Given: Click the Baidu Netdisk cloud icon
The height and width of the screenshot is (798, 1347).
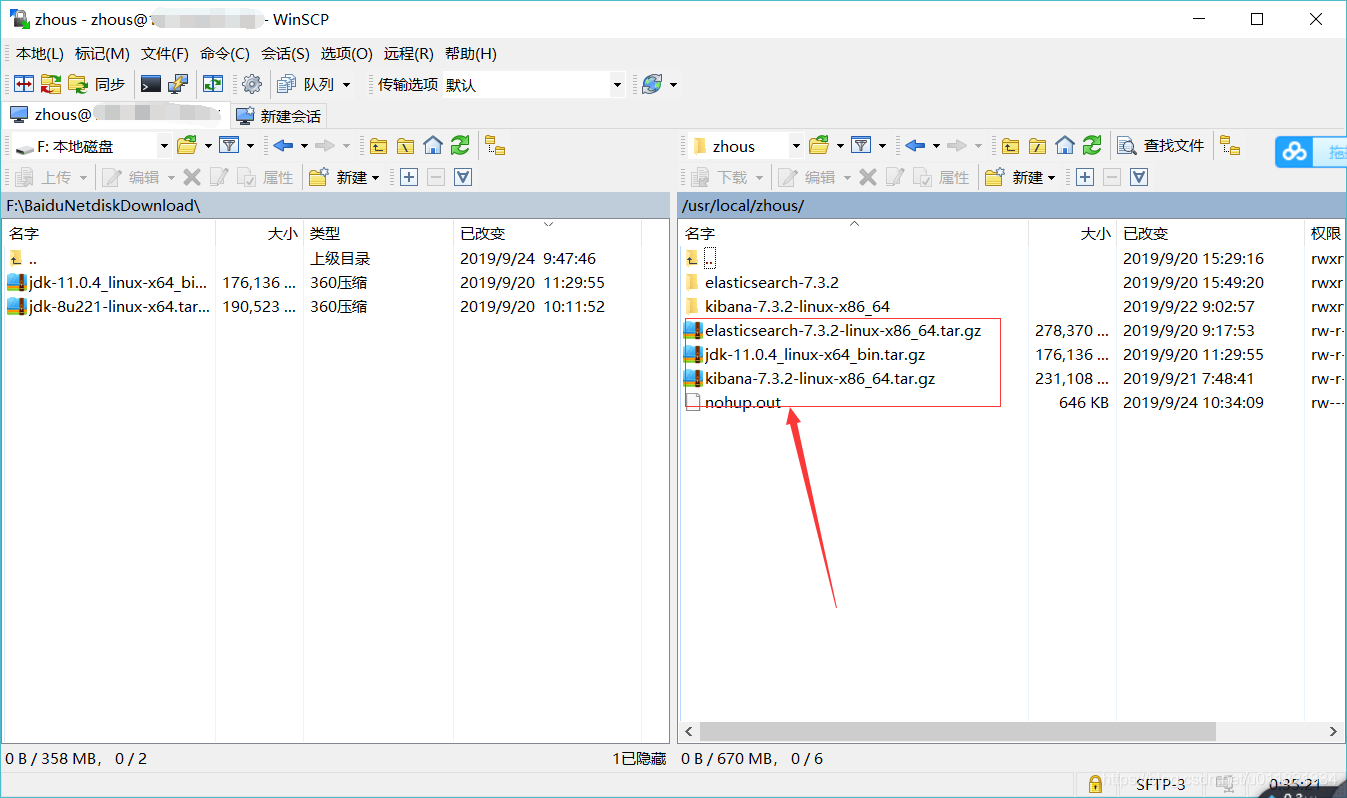Looking at the screenshot, I should [1296, 152].
